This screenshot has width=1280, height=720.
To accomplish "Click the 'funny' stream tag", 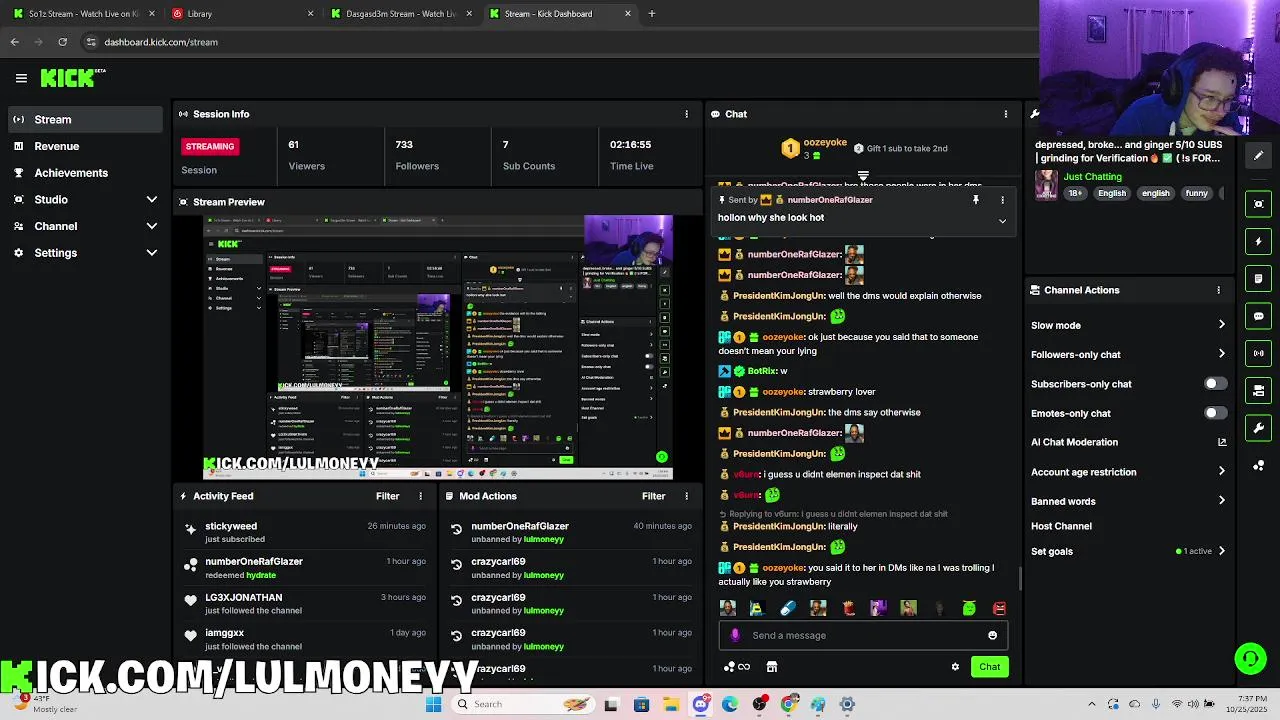I will pos(1196,193).
